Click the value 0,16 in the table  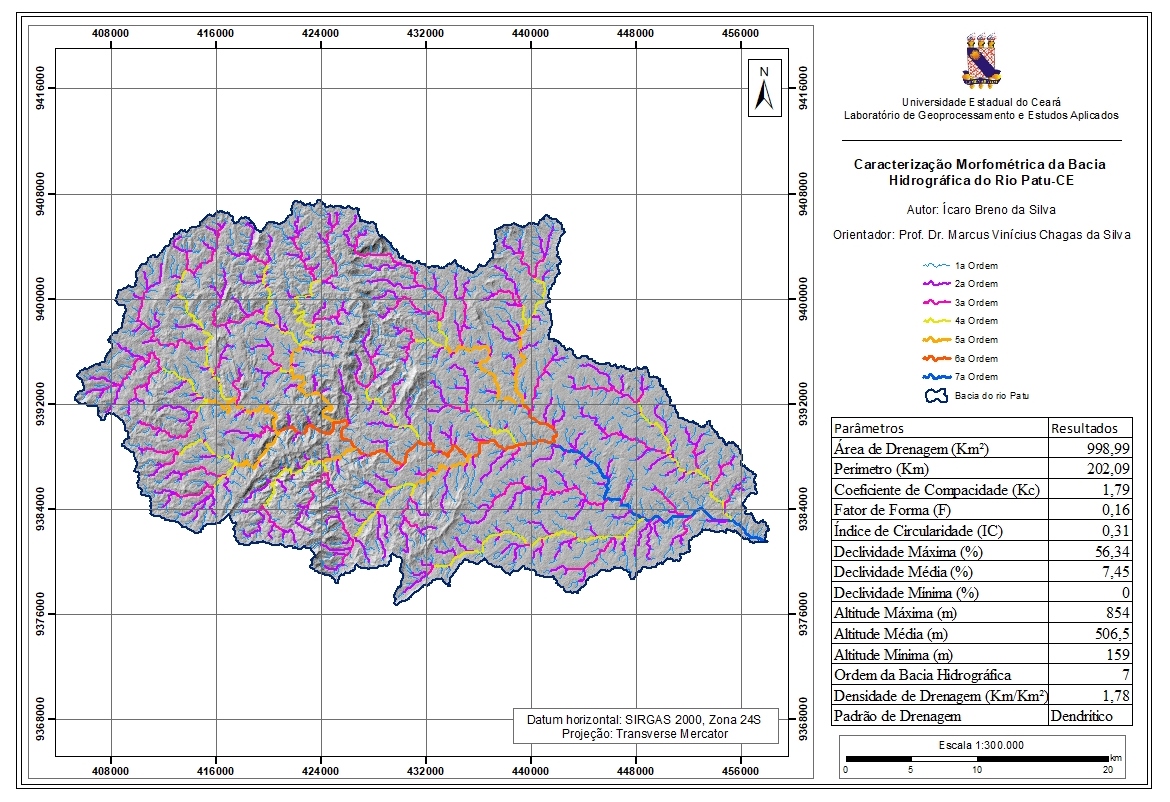click(1116, 510)
